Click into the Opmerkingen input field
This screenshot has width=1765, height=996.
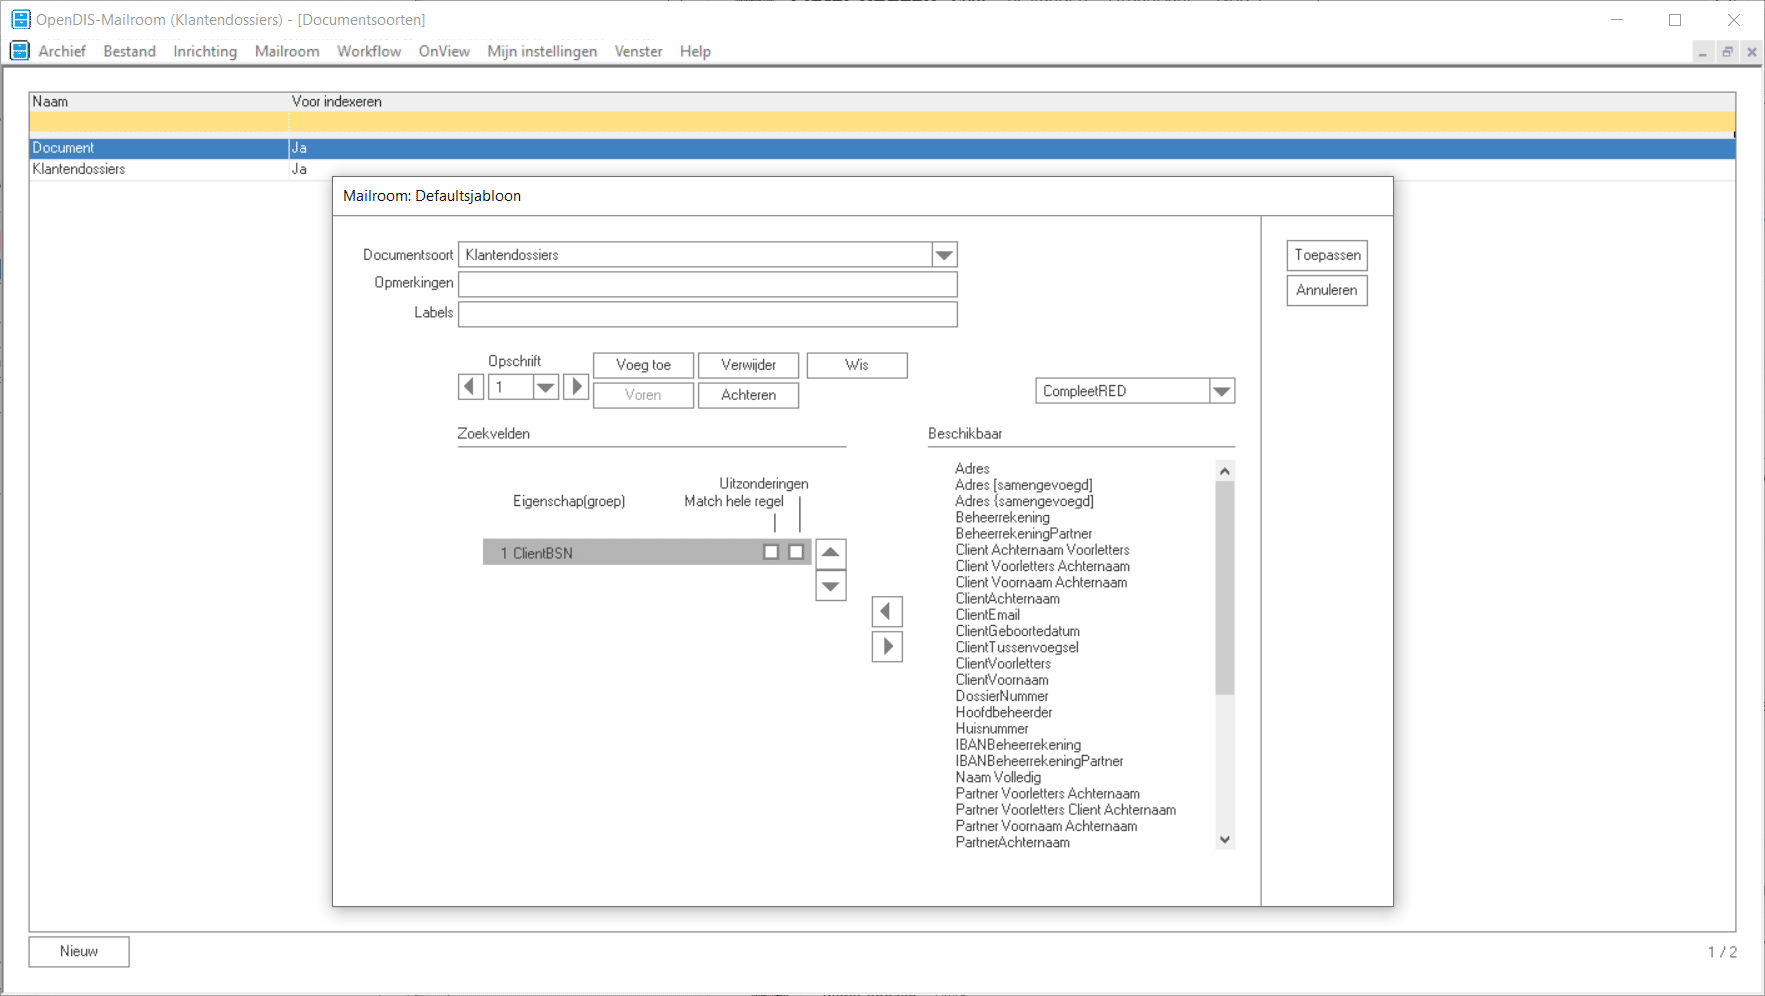pyautogui.click(x=708, y=284)
